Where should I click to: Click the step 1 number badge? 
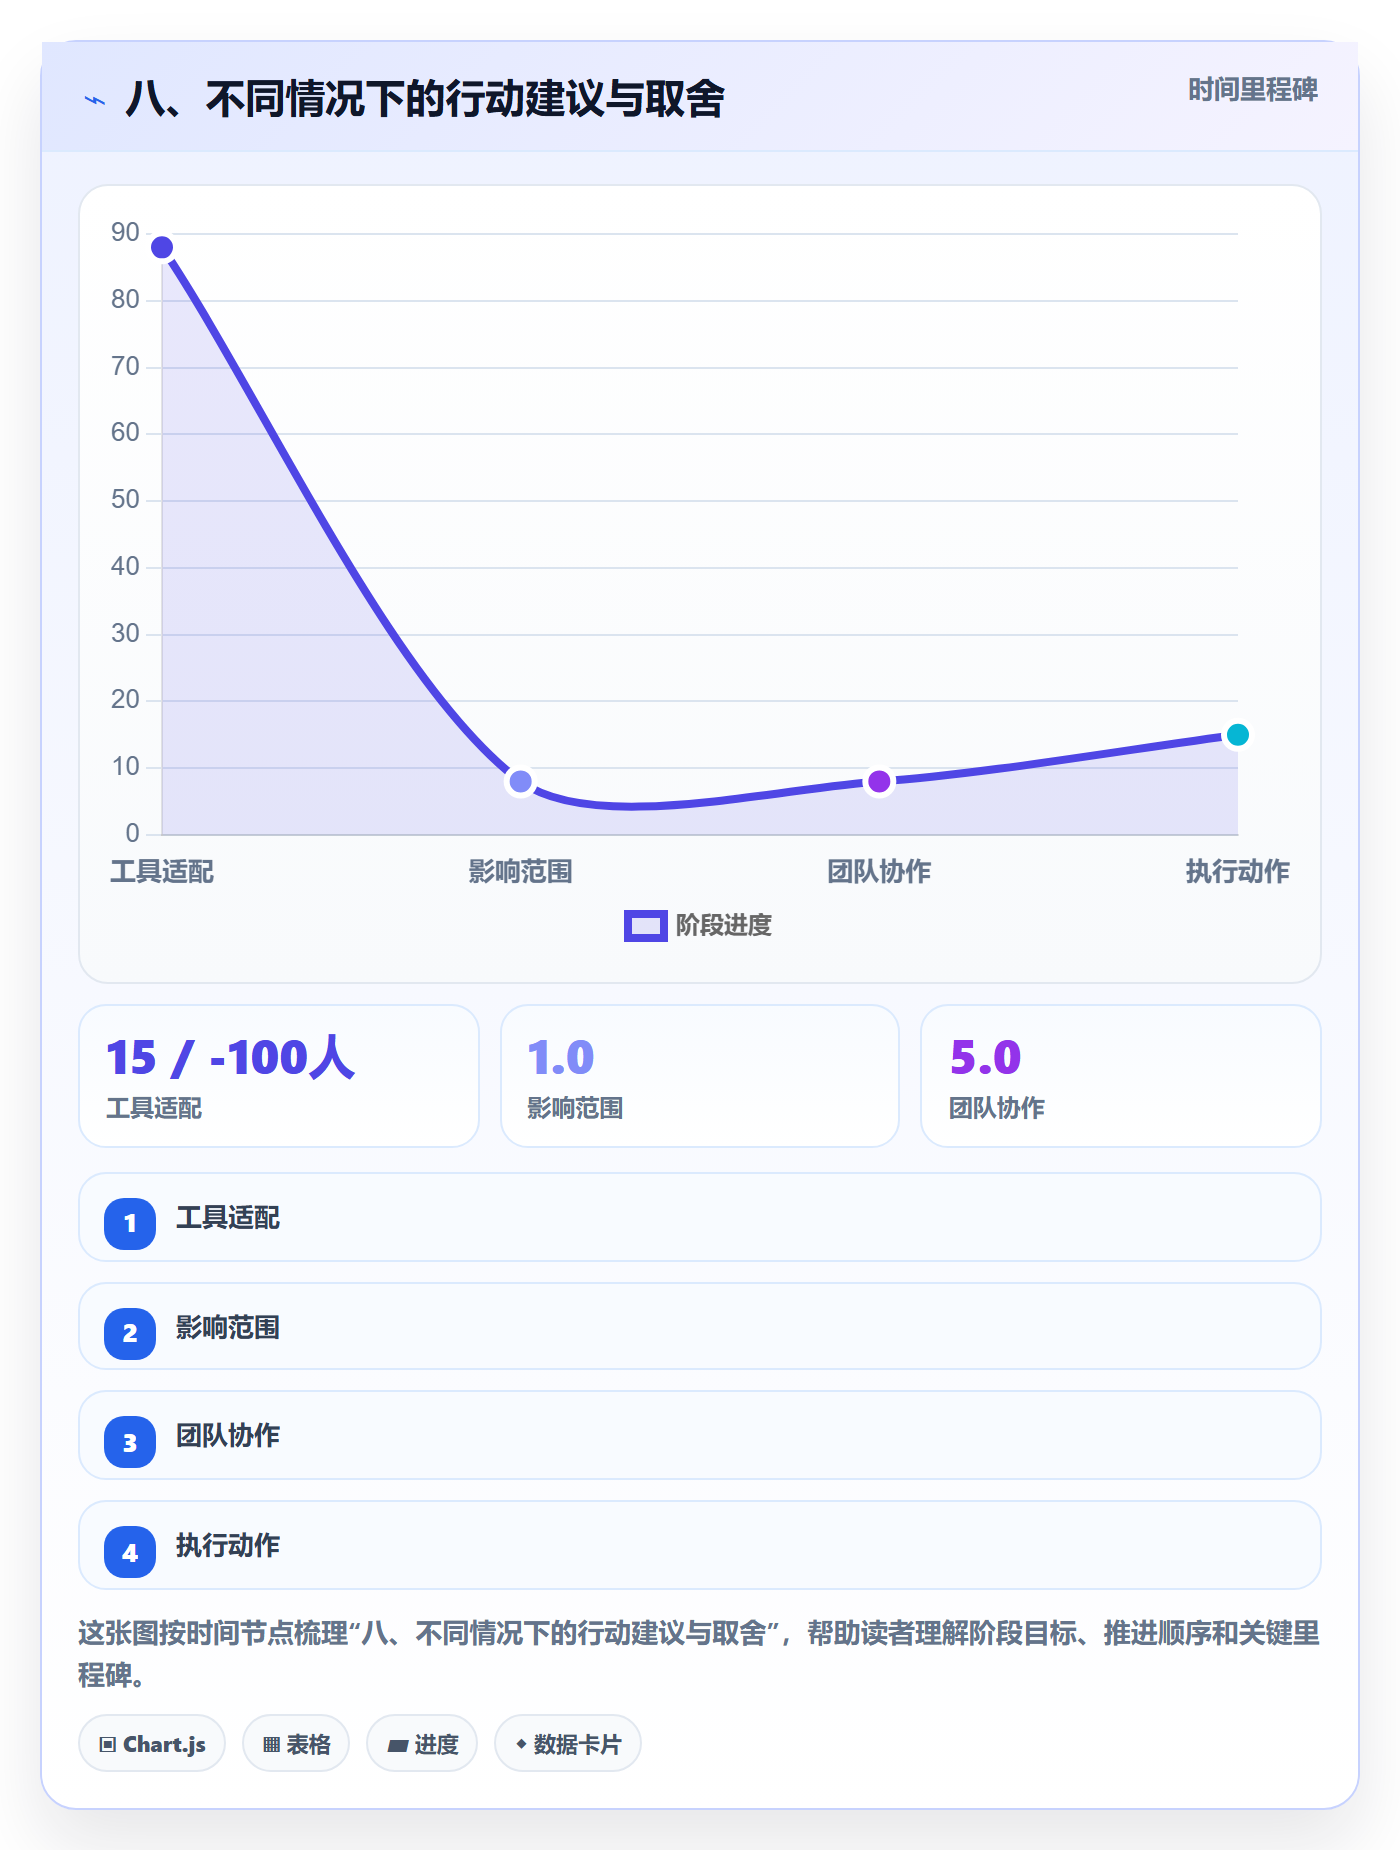point(130,1223)
